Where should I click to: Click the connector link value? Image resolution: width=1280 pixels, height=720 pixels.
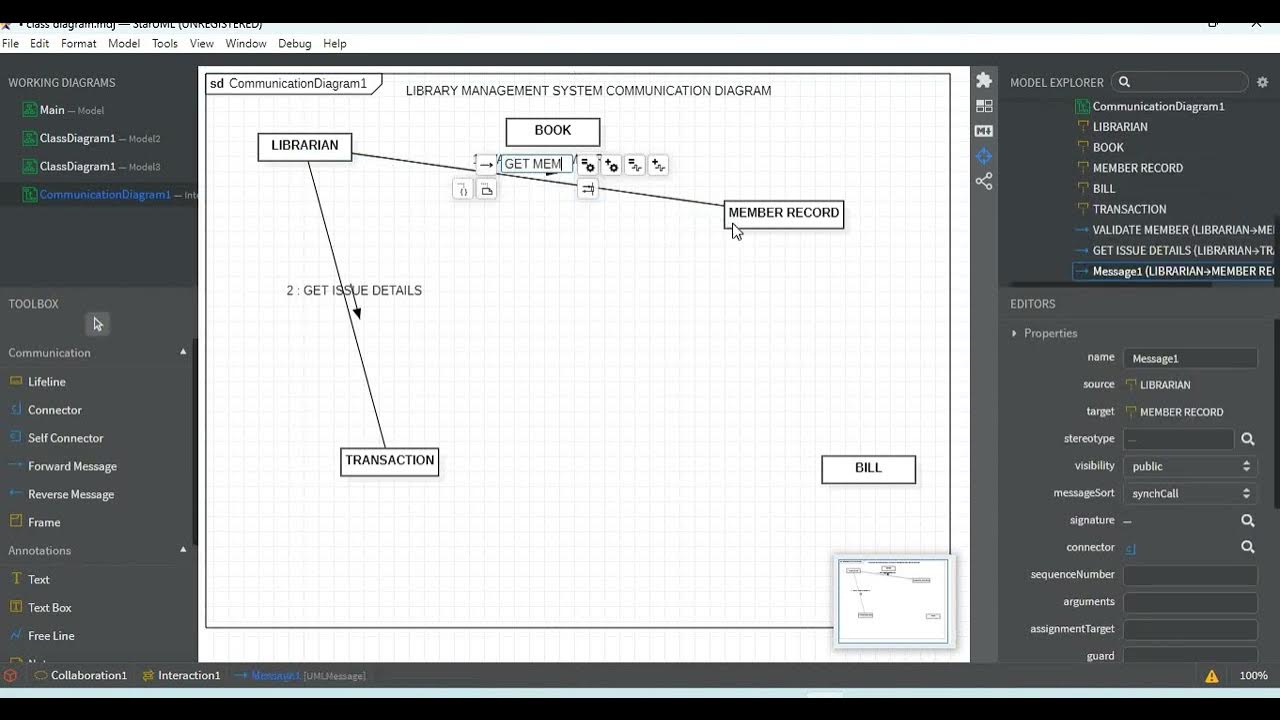pyautogui.click(x=1131, y=548)
